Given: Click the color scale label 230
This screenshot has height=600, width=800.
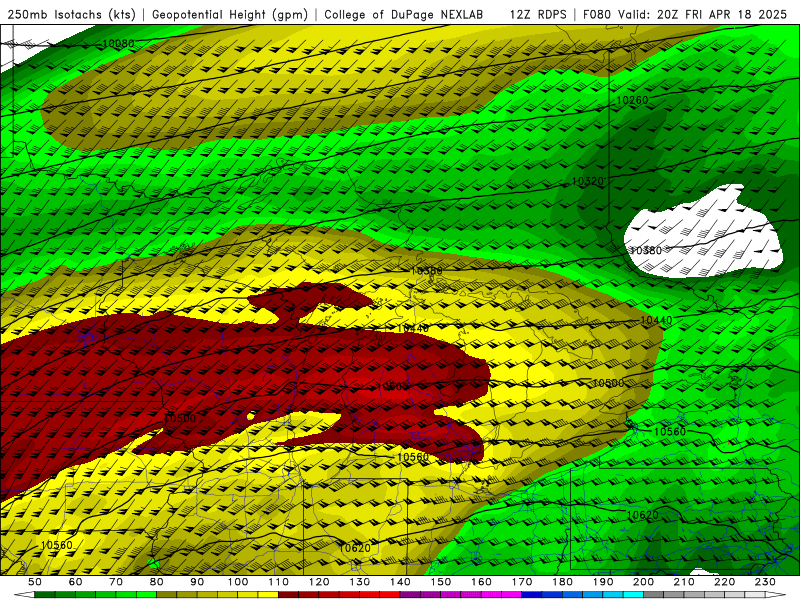Looking at the screenshot, I should click(766, 582).
